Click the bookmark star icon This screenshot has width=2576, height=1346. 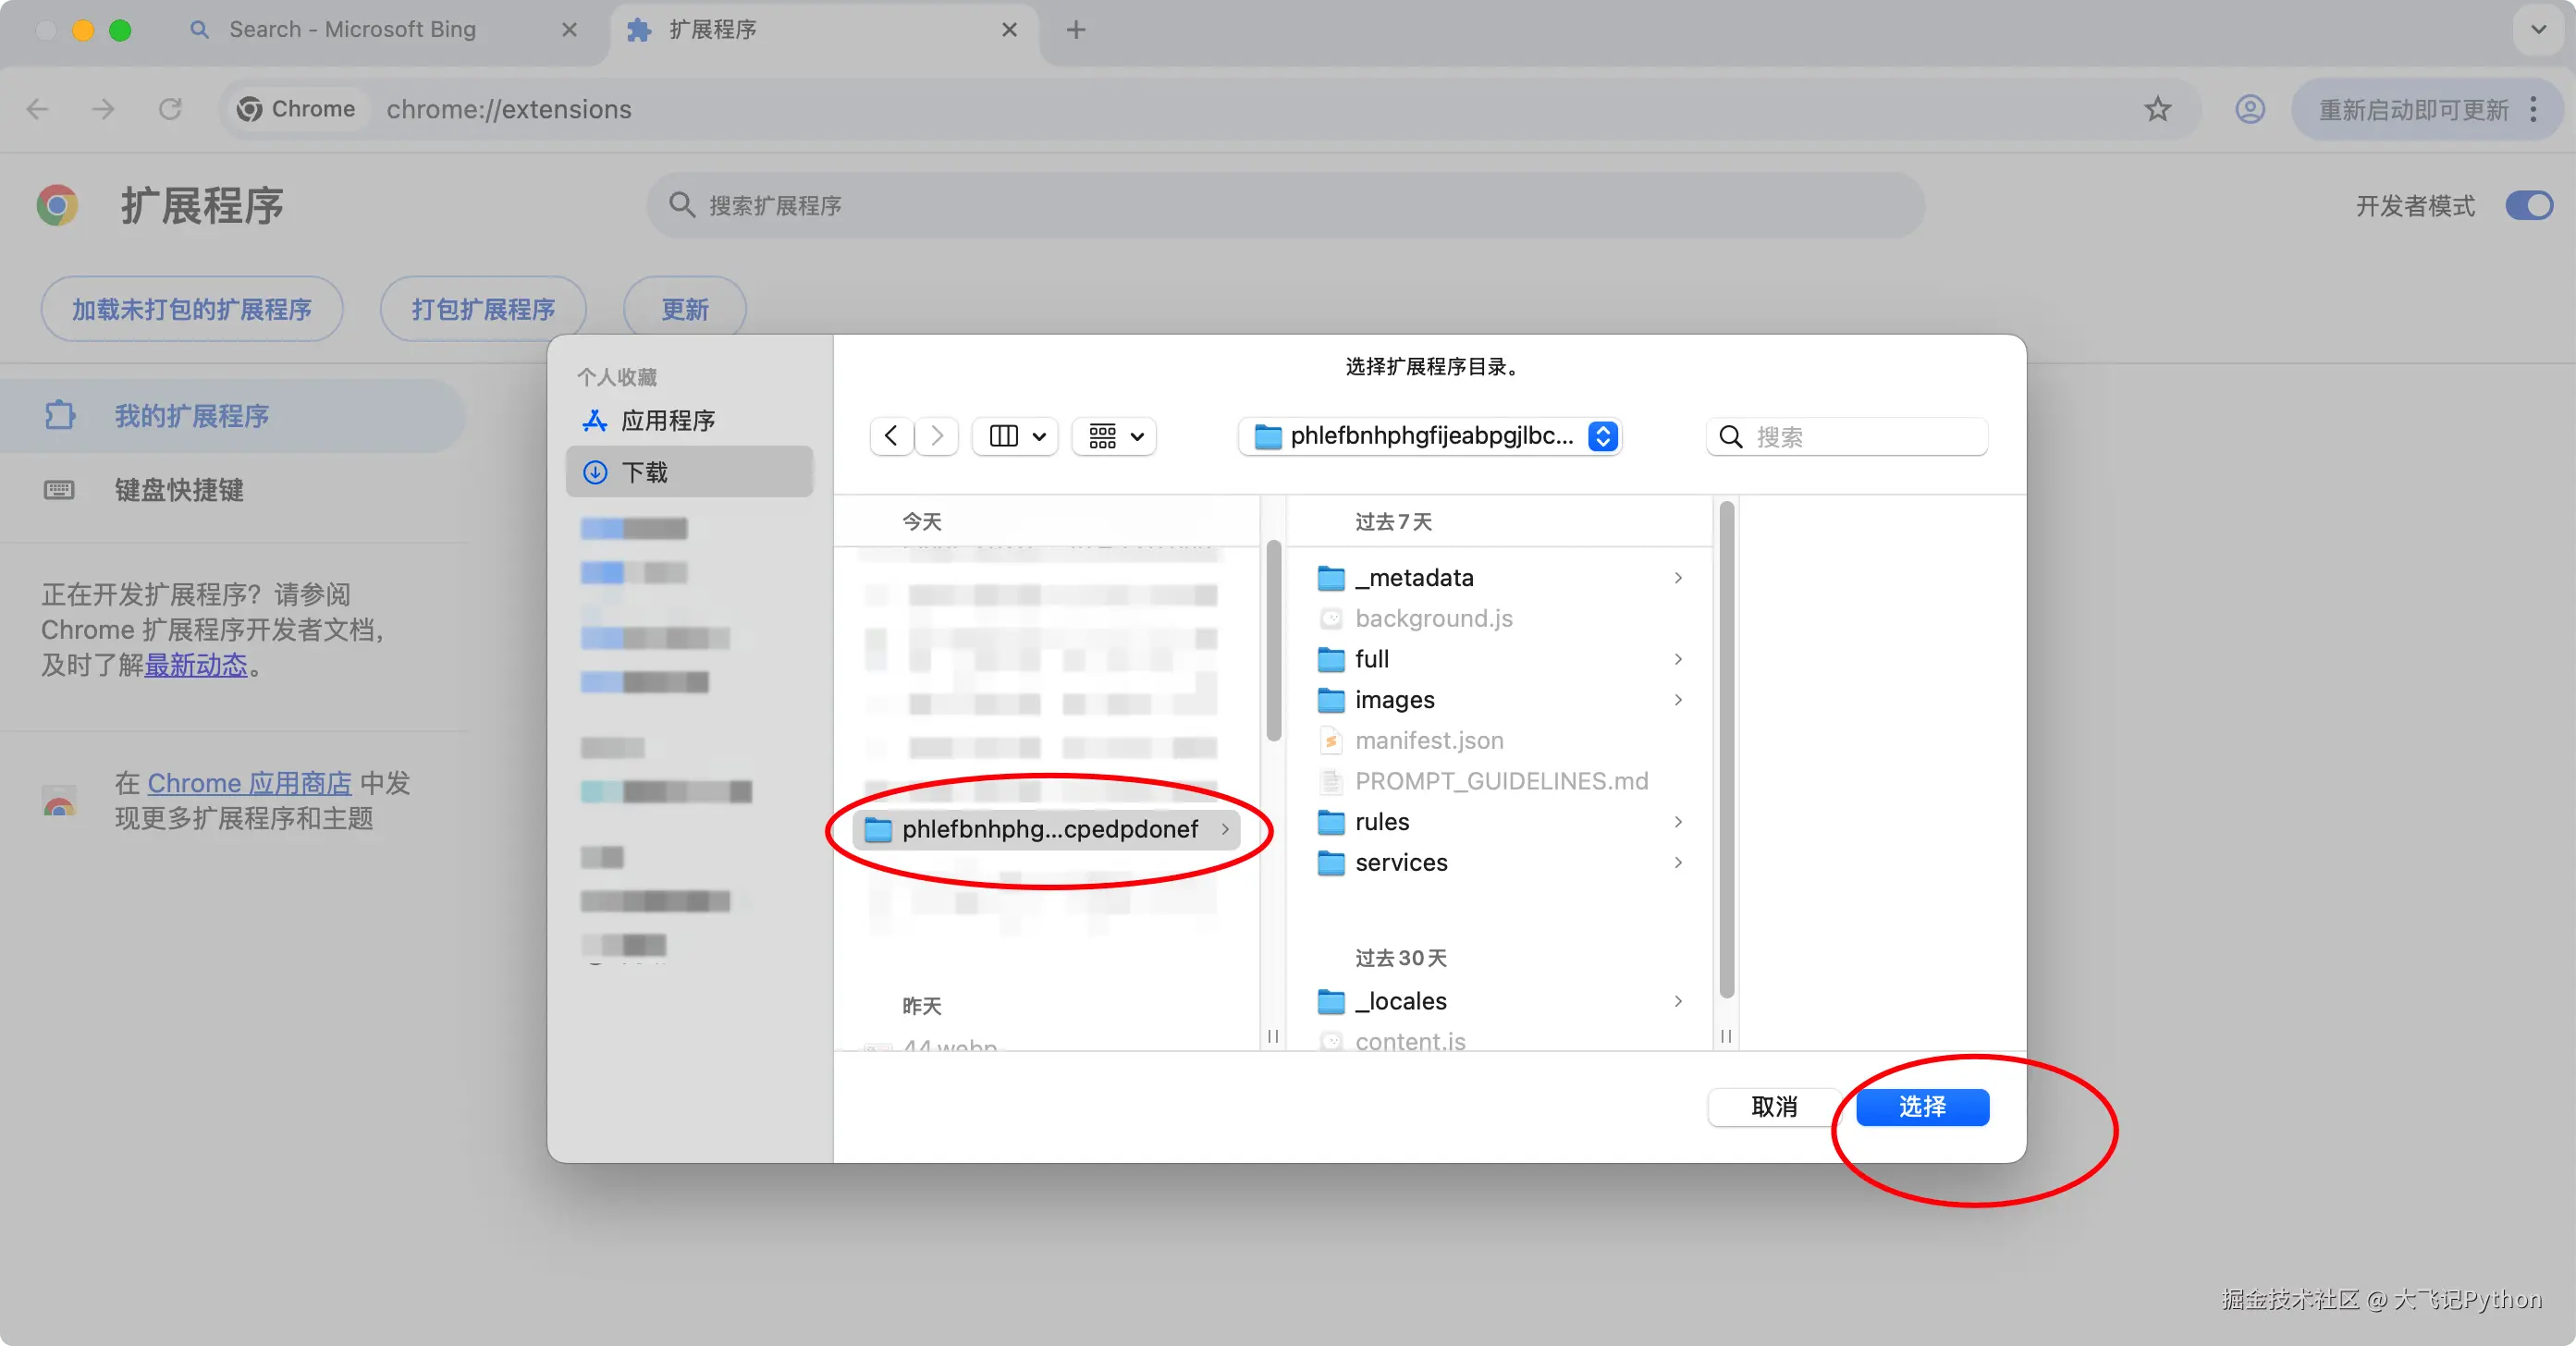(2157, 109)
